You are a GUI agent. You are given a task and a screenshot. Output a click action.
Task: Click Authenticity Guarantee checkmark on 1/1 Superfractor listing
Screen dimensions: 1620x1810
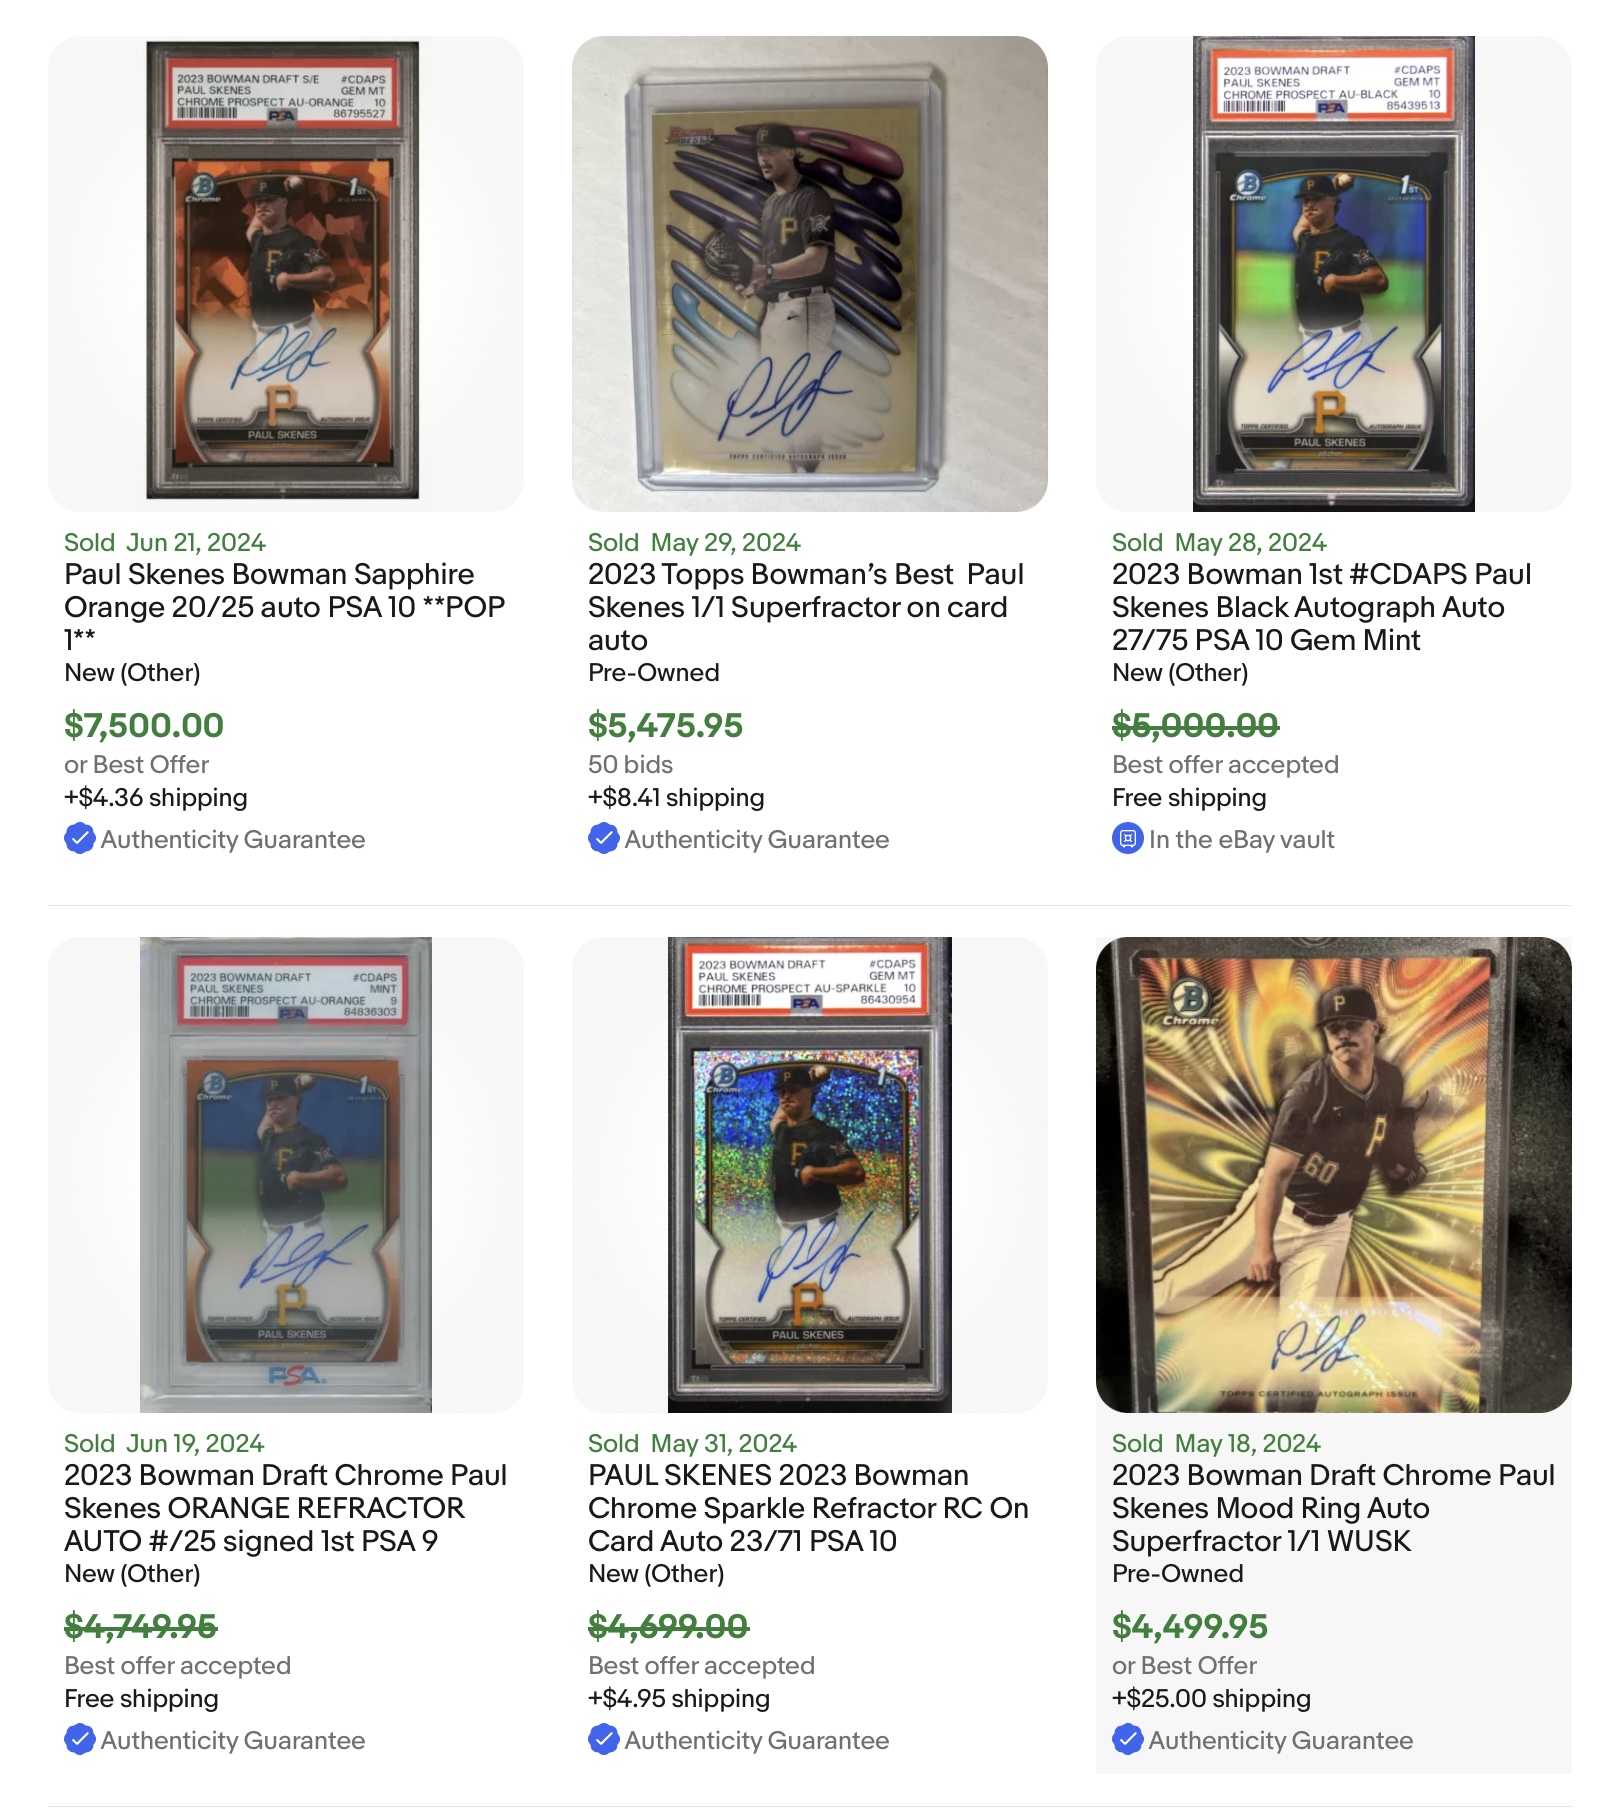pyautogui.click(x=603, y=838)
